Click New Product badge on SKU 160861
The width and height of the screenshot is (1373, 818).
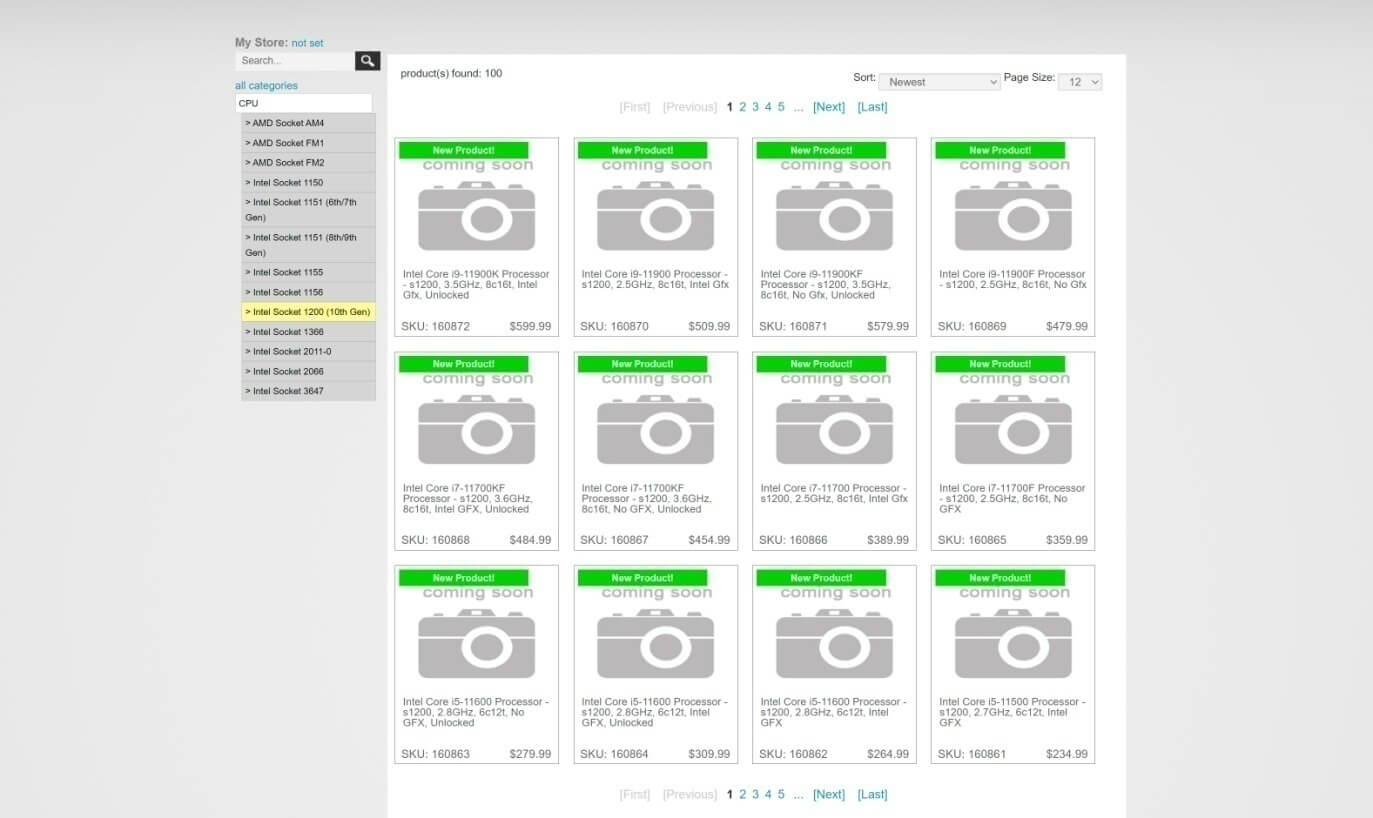(x=999, y=578)
